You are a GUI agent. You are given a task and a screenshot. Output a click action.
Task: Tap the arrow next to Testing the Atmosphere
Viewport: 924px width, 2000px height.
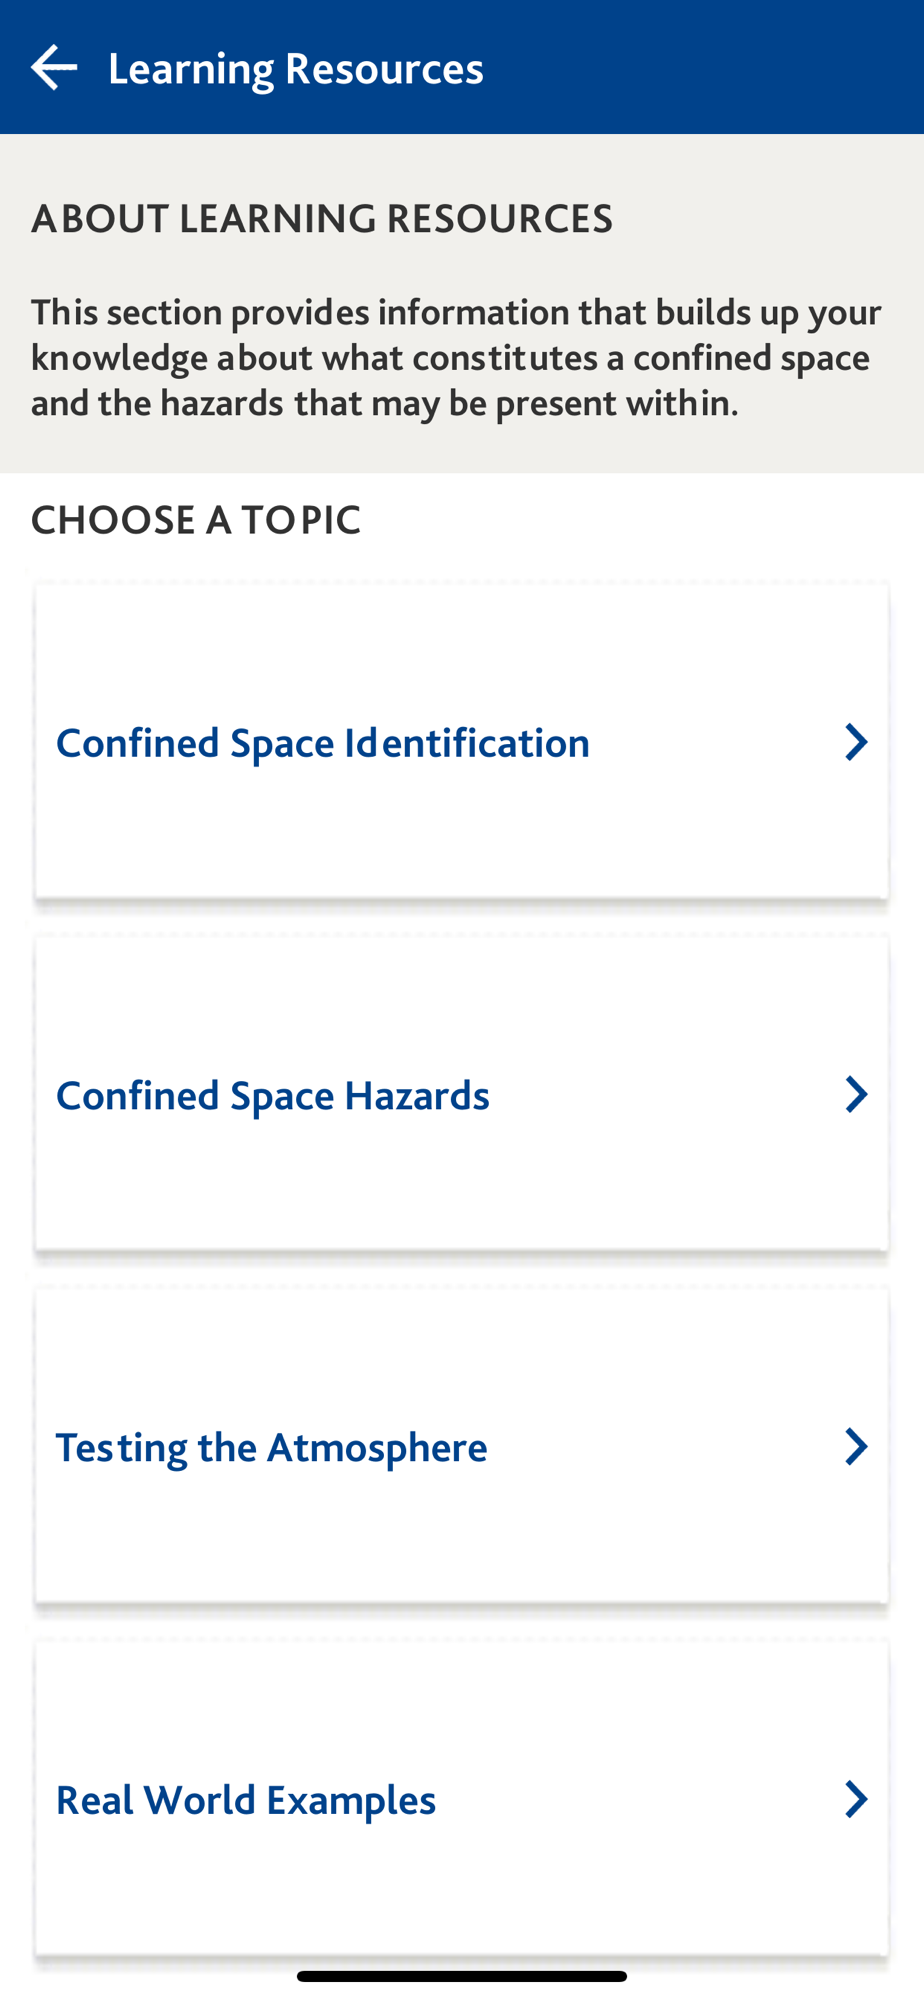[855, 1447]
